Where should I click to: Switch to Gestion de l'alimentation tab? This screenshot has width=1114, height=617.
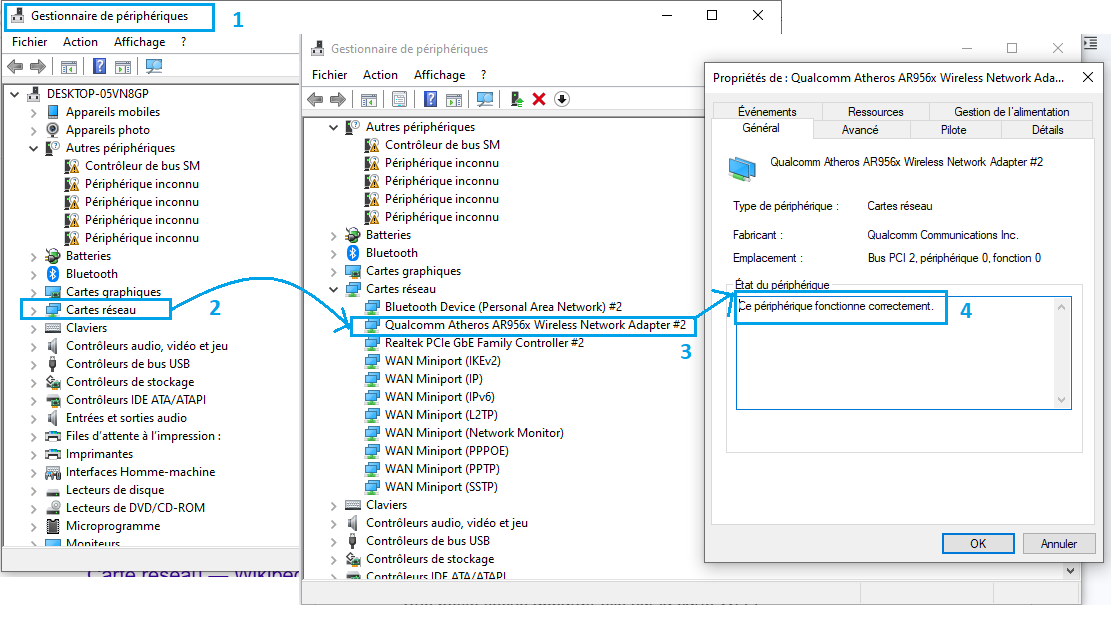tap(1011, 112)
